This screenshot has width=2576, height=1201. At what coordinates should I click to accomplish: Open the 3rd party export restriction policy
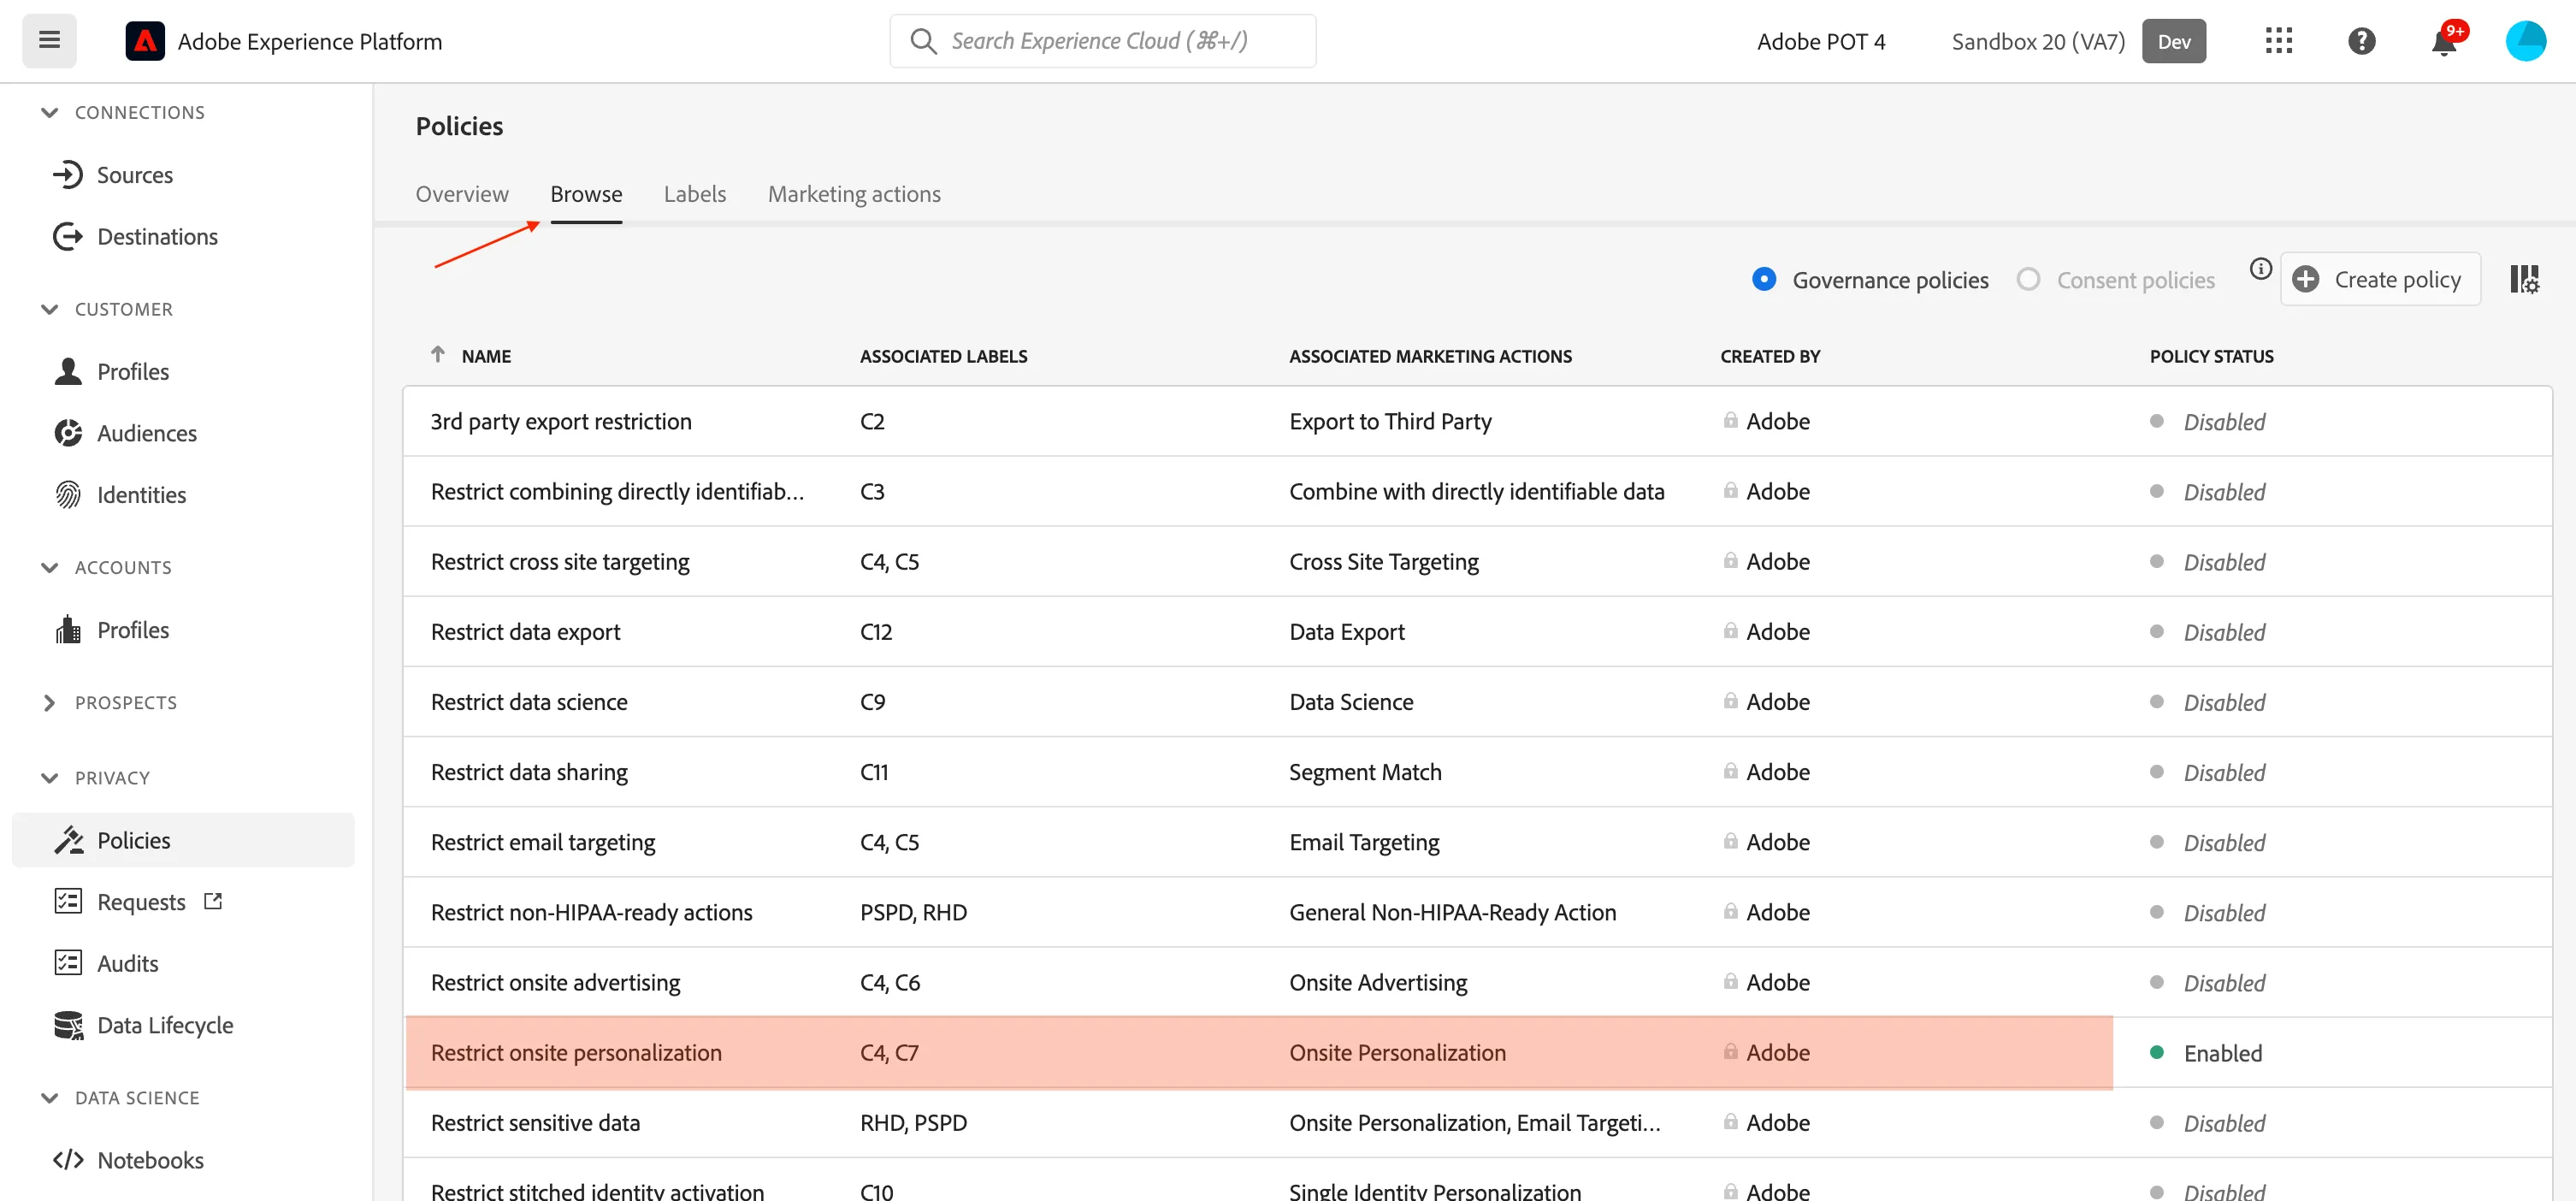coord(561,421)
